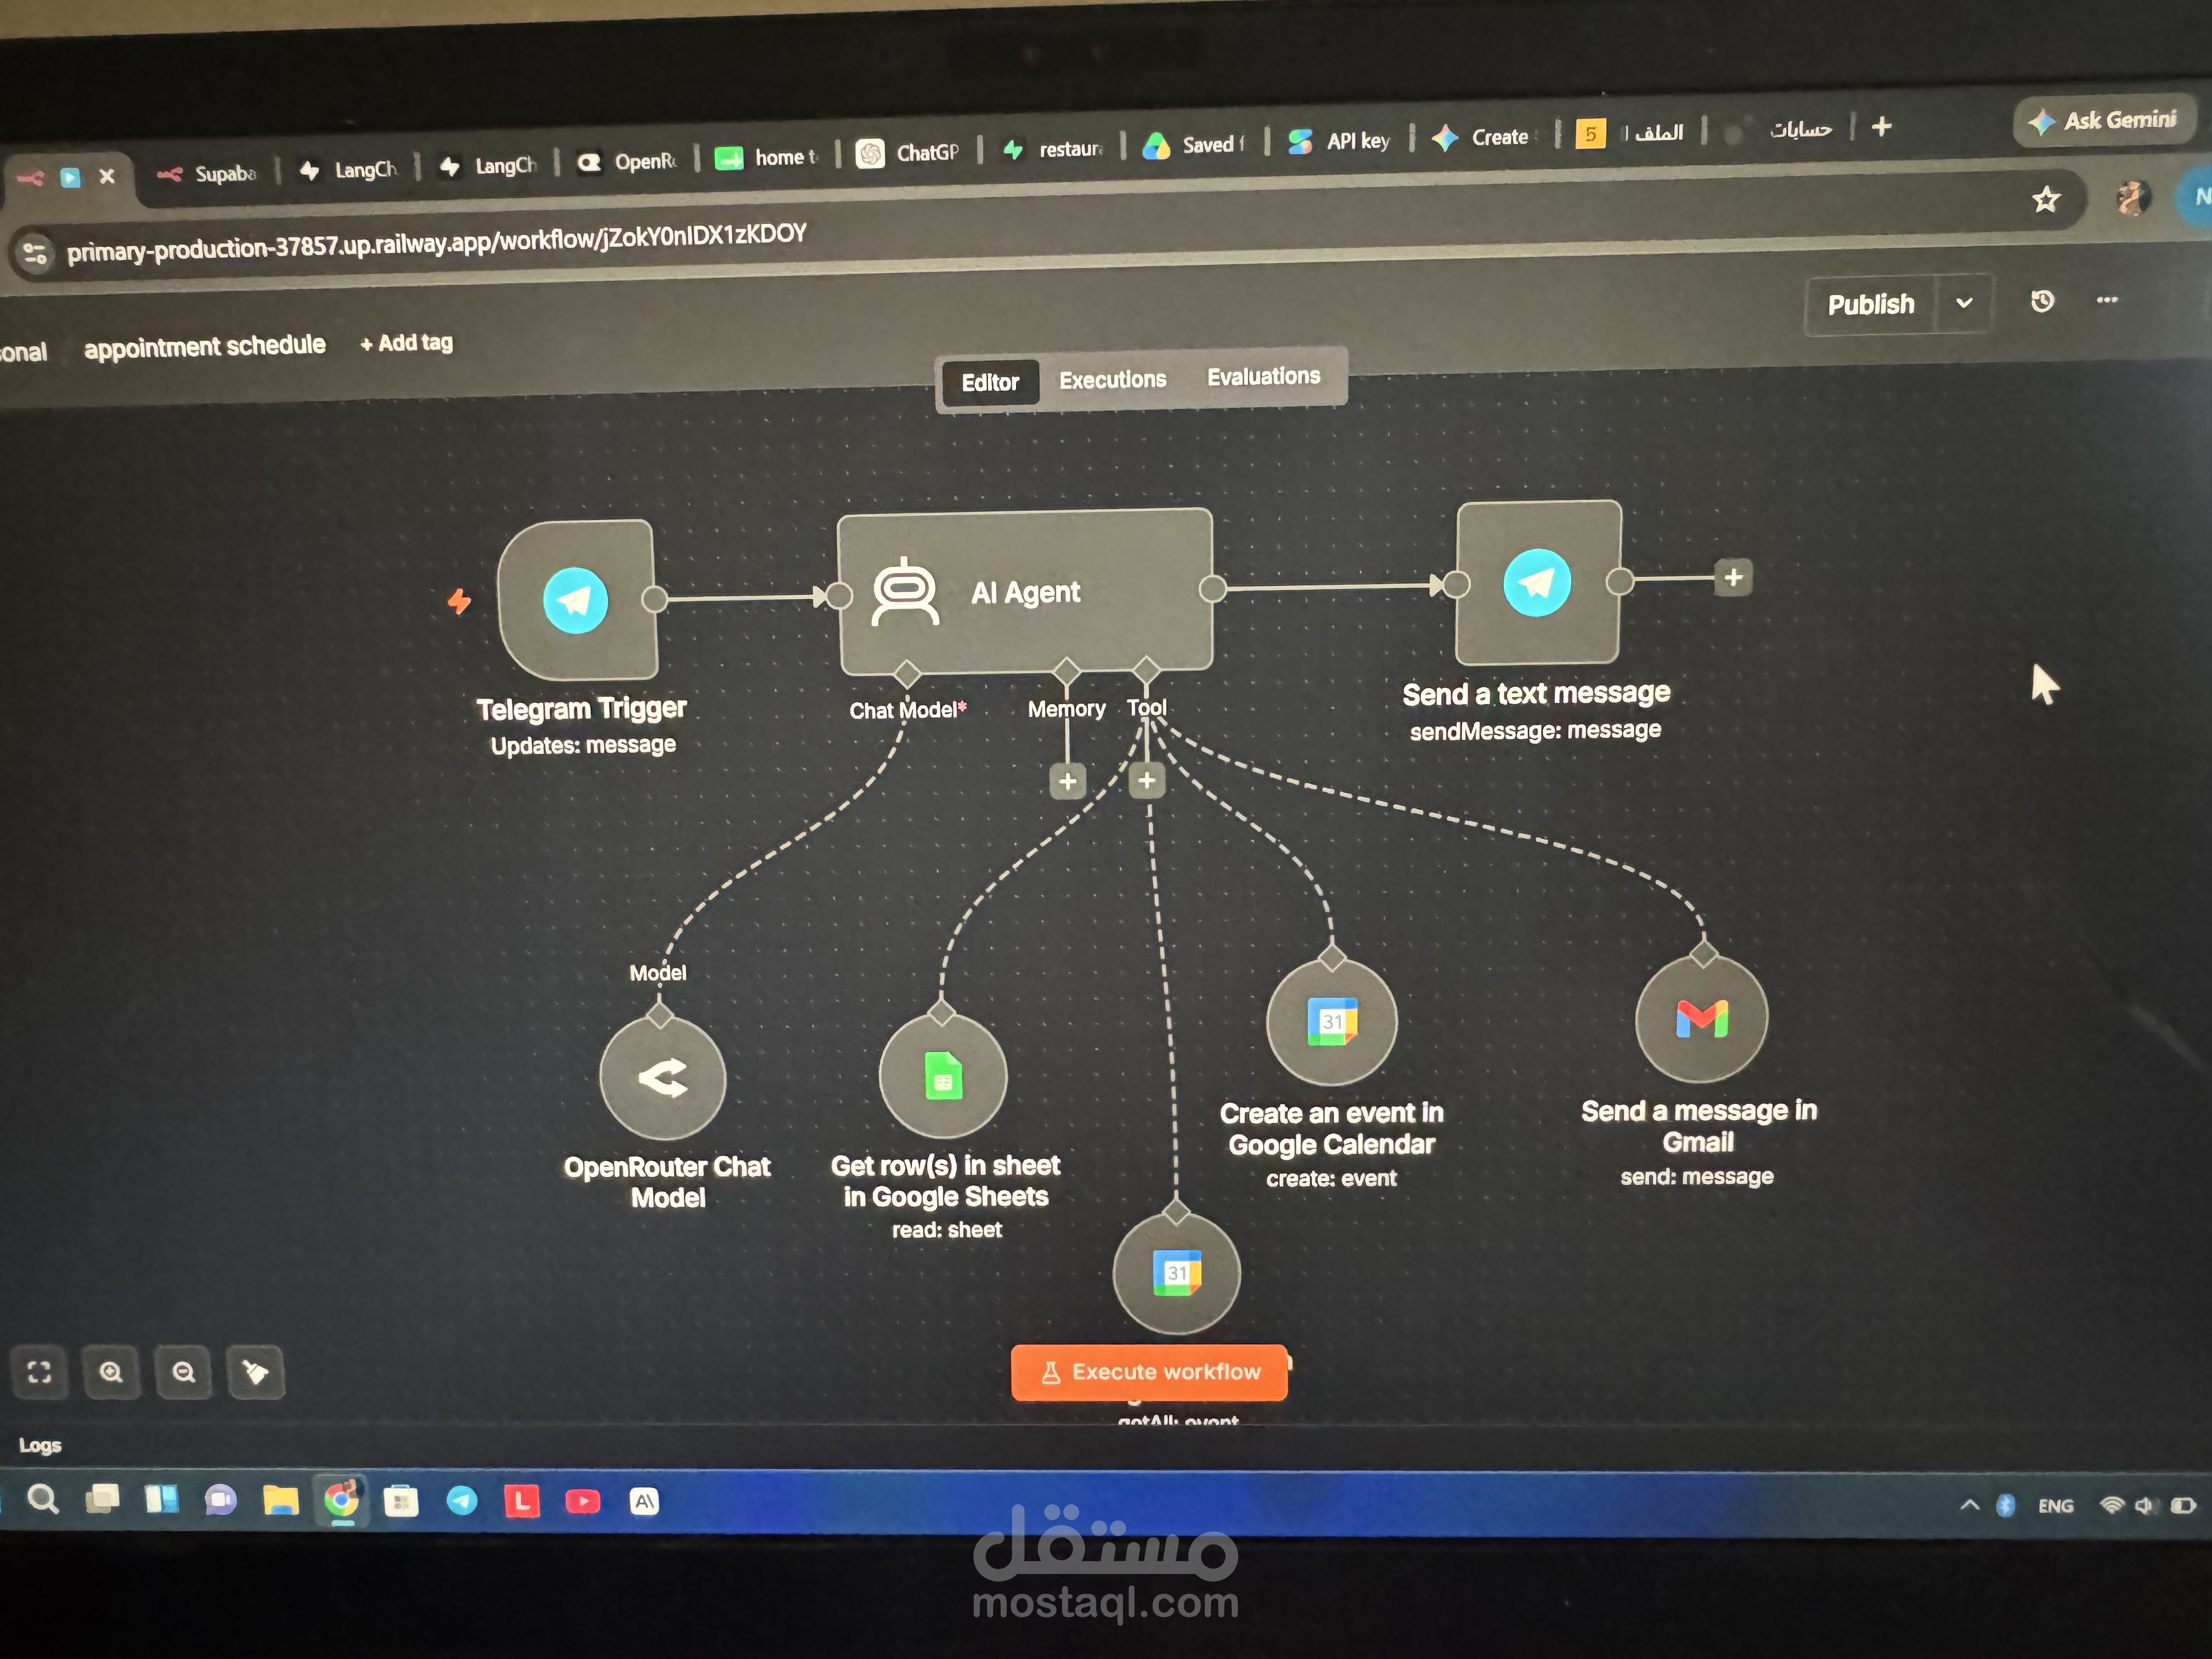Click the + Add tag link

click(x=406, y=343)
